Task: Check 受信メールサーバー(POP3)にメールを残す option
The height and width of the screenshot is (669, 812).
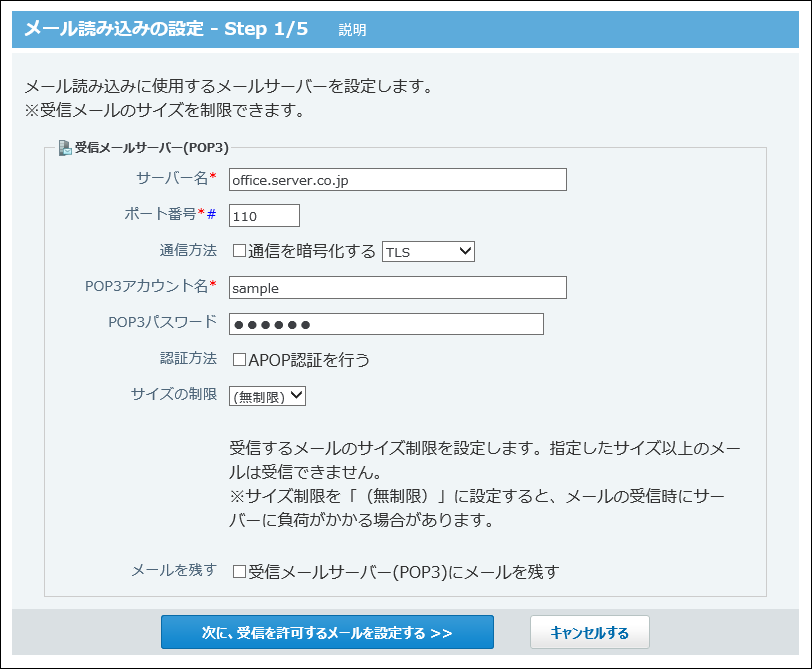Action: point(239,572)
